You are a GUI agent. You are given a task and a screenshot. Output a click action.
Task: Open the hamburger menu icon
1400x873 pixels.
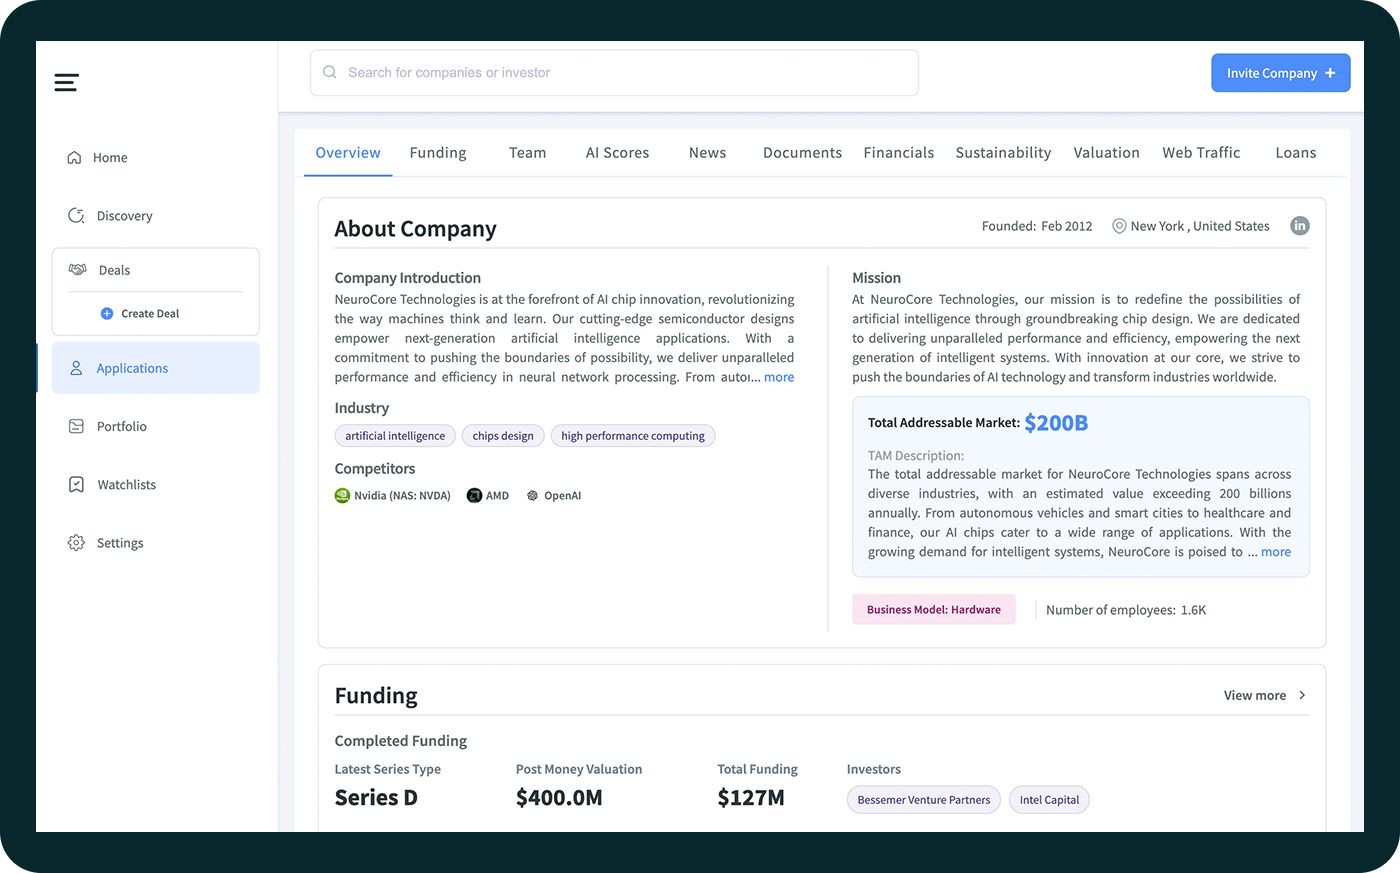coord(66,82)
